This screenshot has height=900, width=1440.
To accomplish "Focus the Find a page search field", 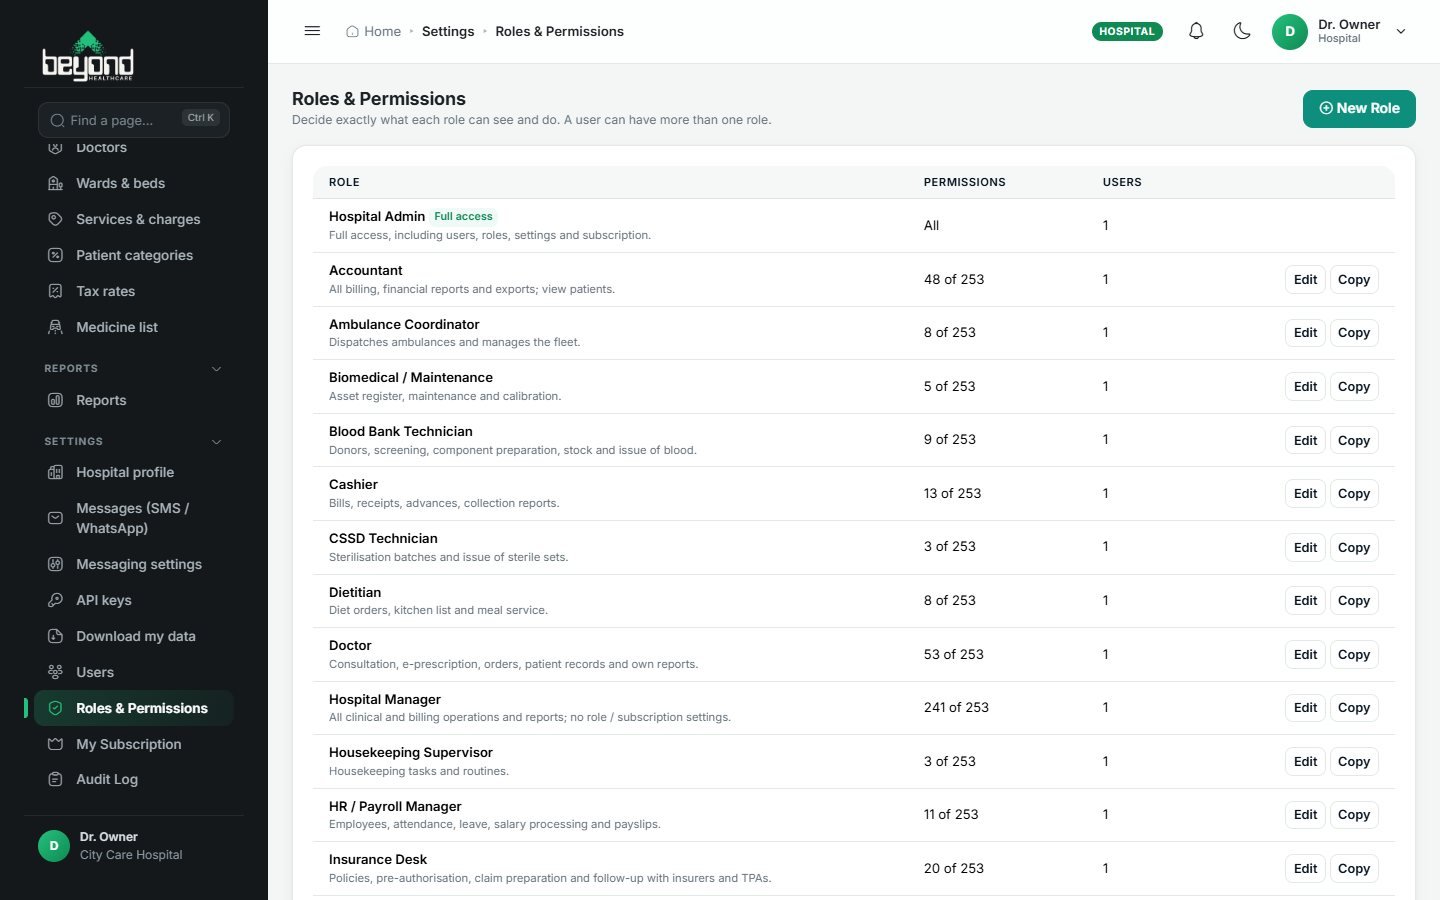I will (x=134, y=120).
